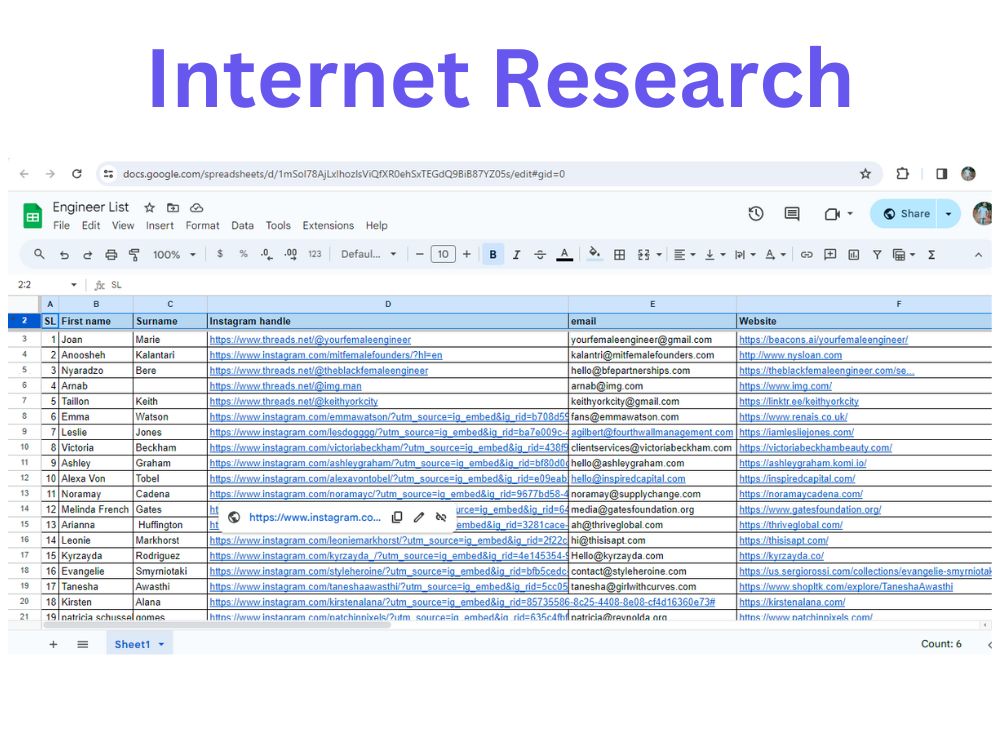Image resolution: width=1000 pixels, height=750 pixels.
Task: Activate the paint format tool
Action: pyautogui.click(x=134, y=254)
